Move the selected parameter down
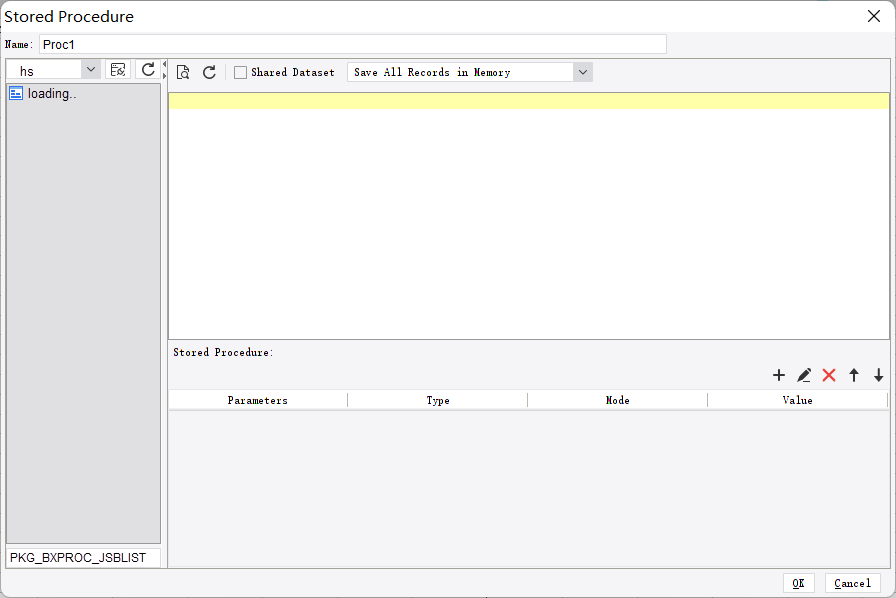 [x=878, y=375]
